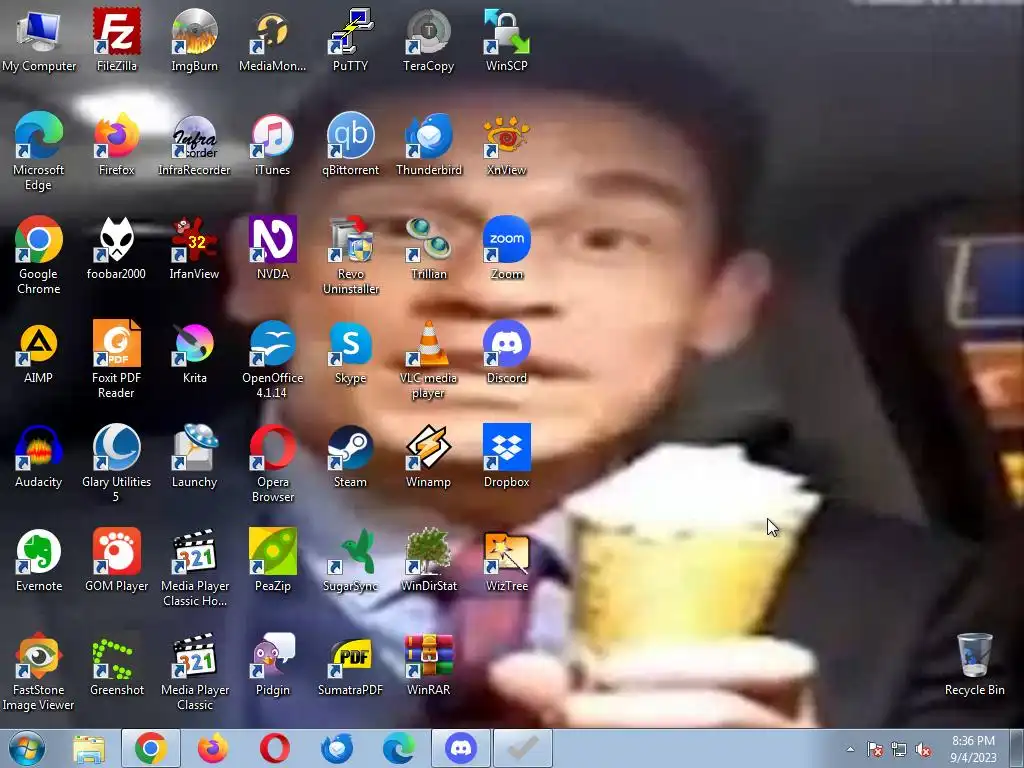The image size is (1024, 768).
Task: Select the Revo Uninstaller shortcut
Action: pyautogui.click(x=351, y=255)
